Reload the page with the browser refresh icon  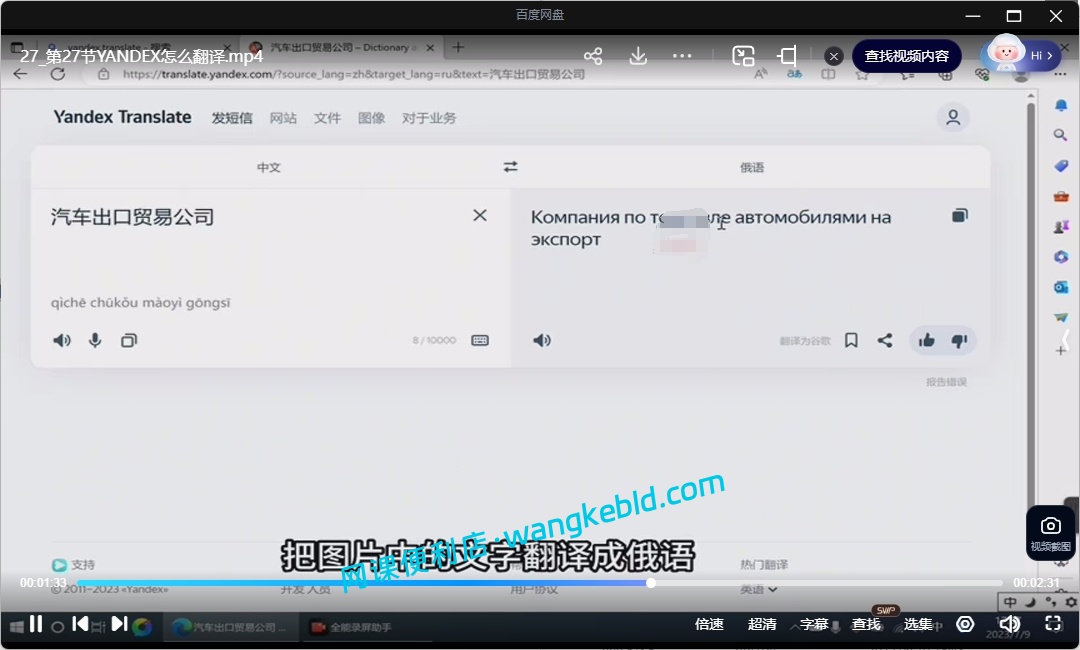tap(58, 74)
